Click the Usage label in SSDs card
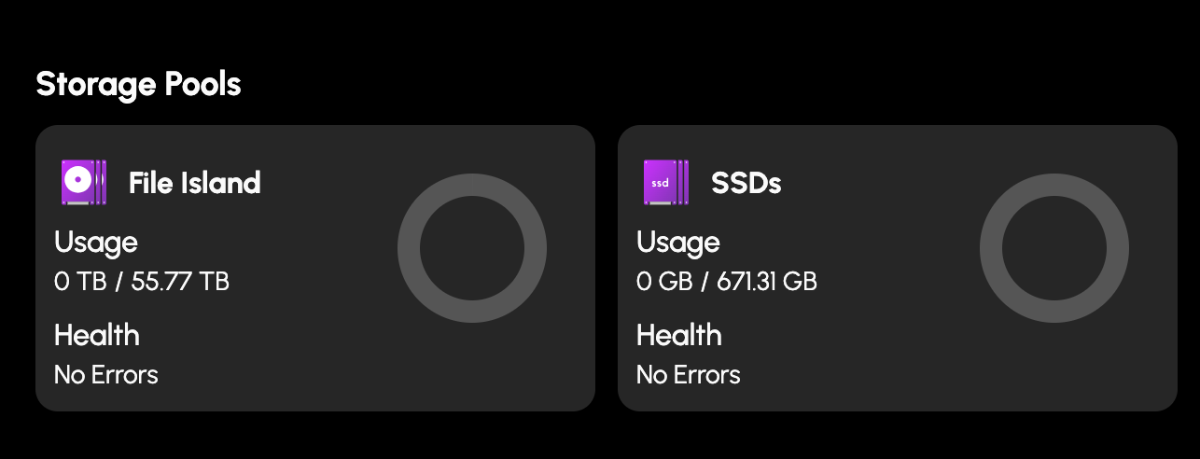This screenshot has height=459, width=1200. pyautogui.click(x=678, y=243)
